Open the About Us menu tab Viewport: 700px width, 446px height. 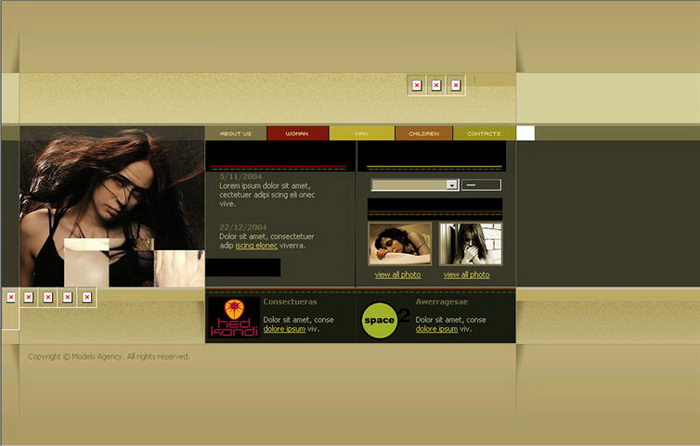[x=236, y=133]
